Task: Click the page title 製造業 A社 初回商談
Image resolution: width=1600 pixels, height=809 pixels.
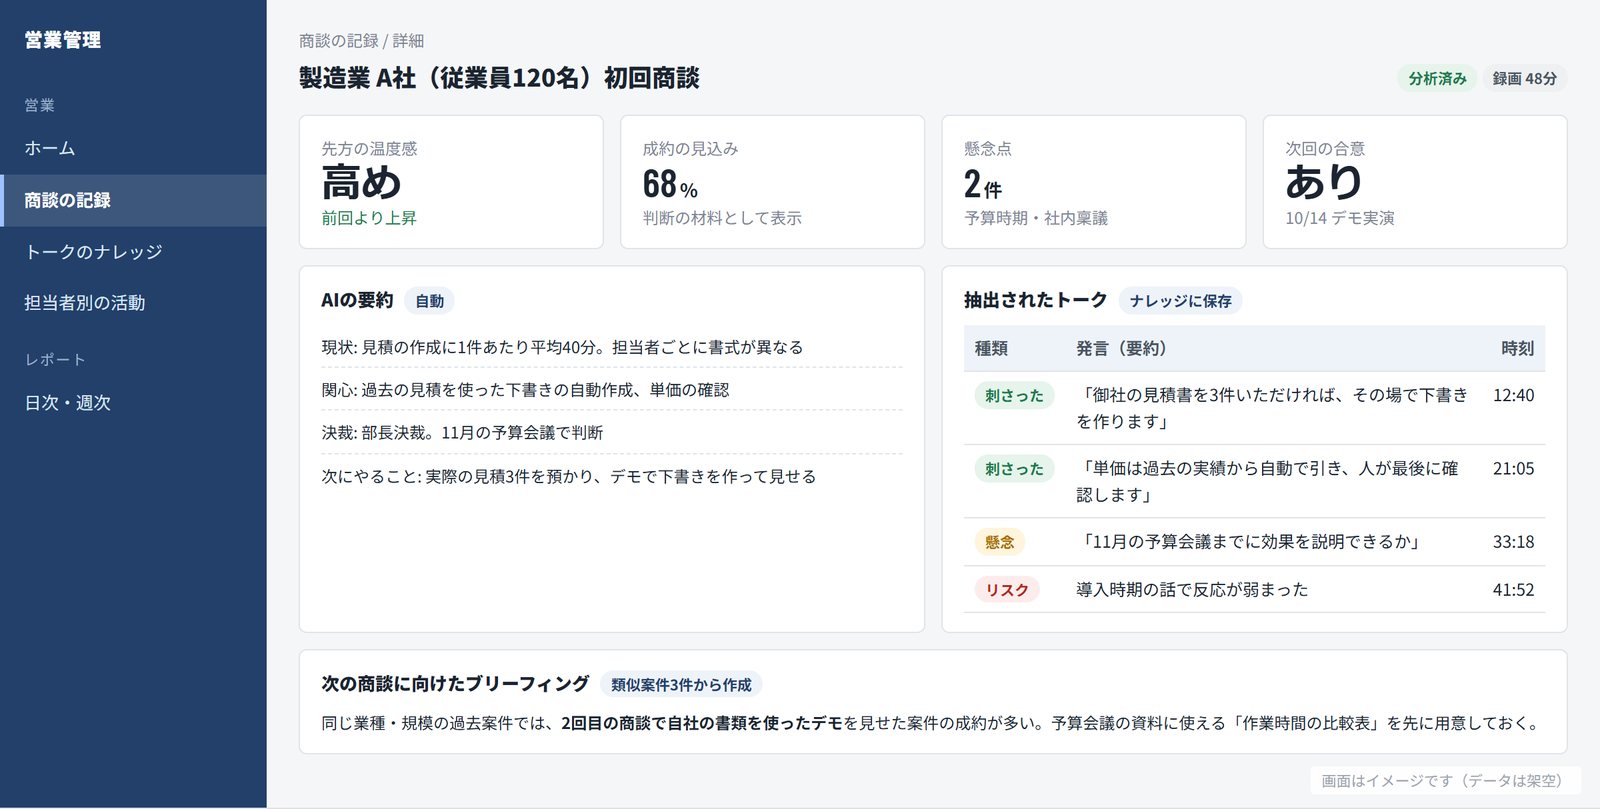Action: [499, 78]
